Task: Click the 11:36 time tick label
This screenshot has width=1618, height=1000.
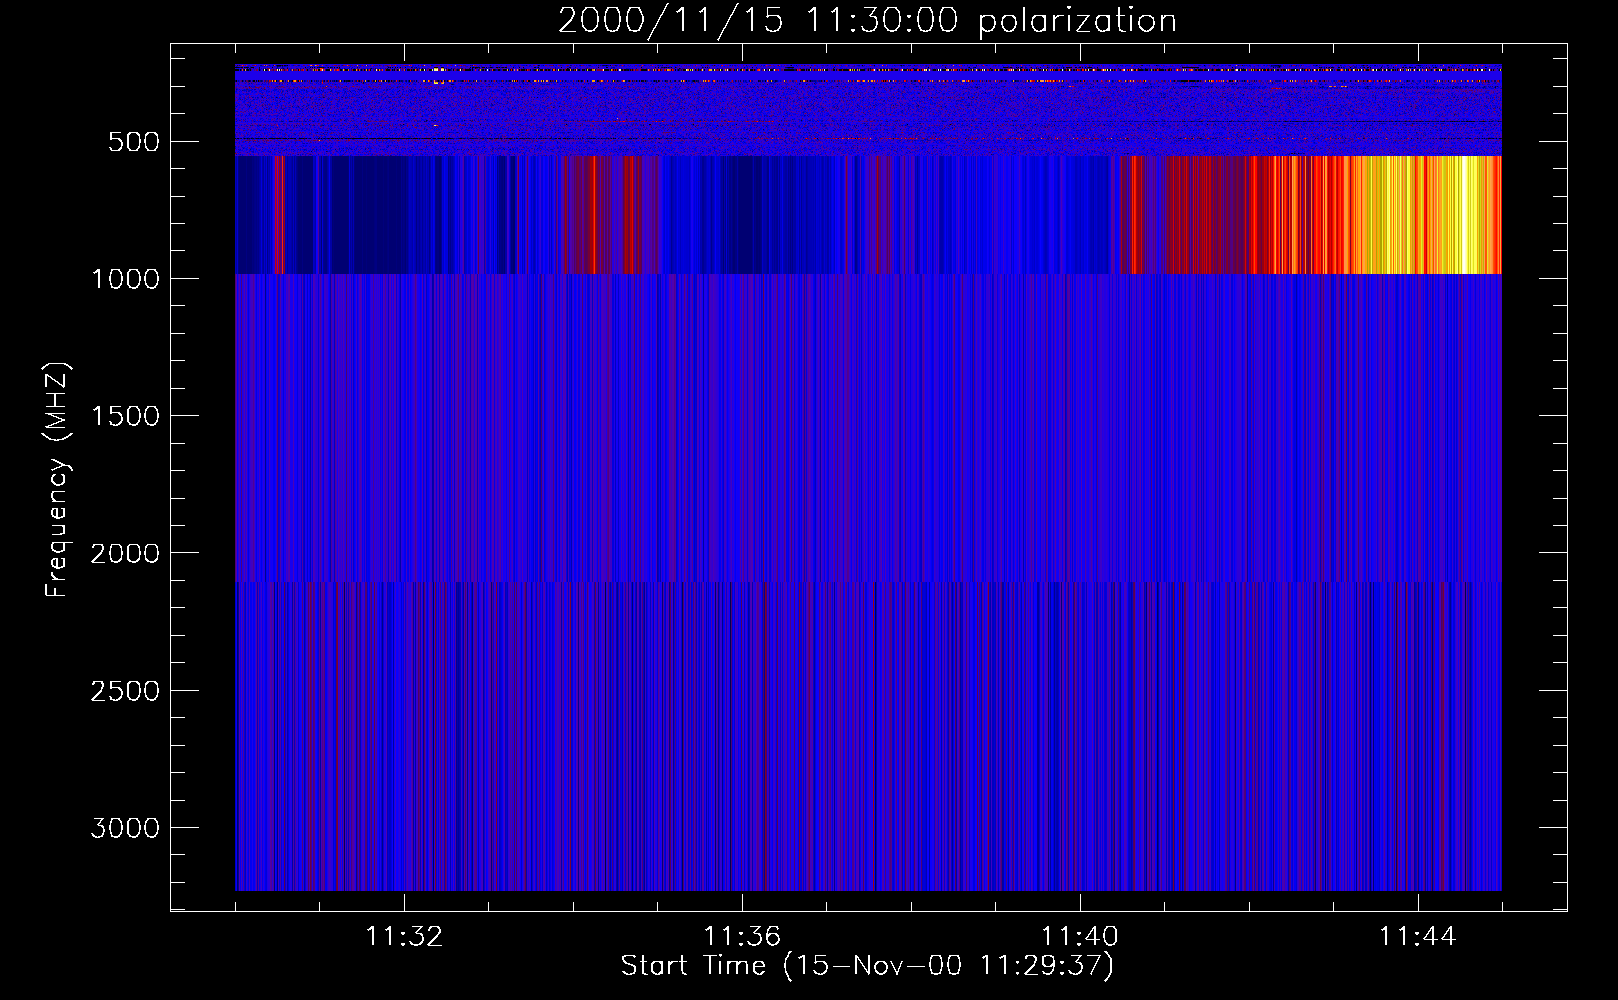Action: [x=742, y=937]
